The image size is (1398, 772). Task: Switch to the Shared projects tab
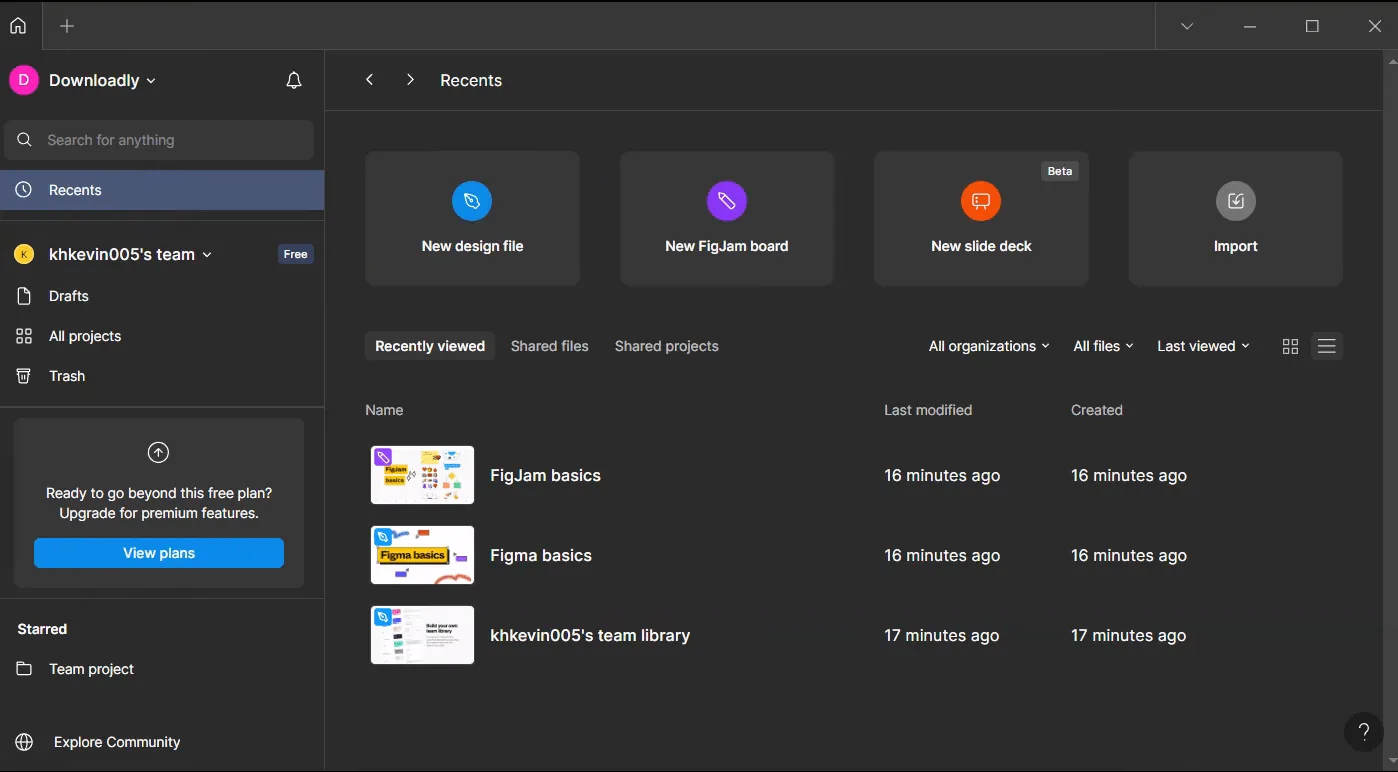click(x=667, y=346)
